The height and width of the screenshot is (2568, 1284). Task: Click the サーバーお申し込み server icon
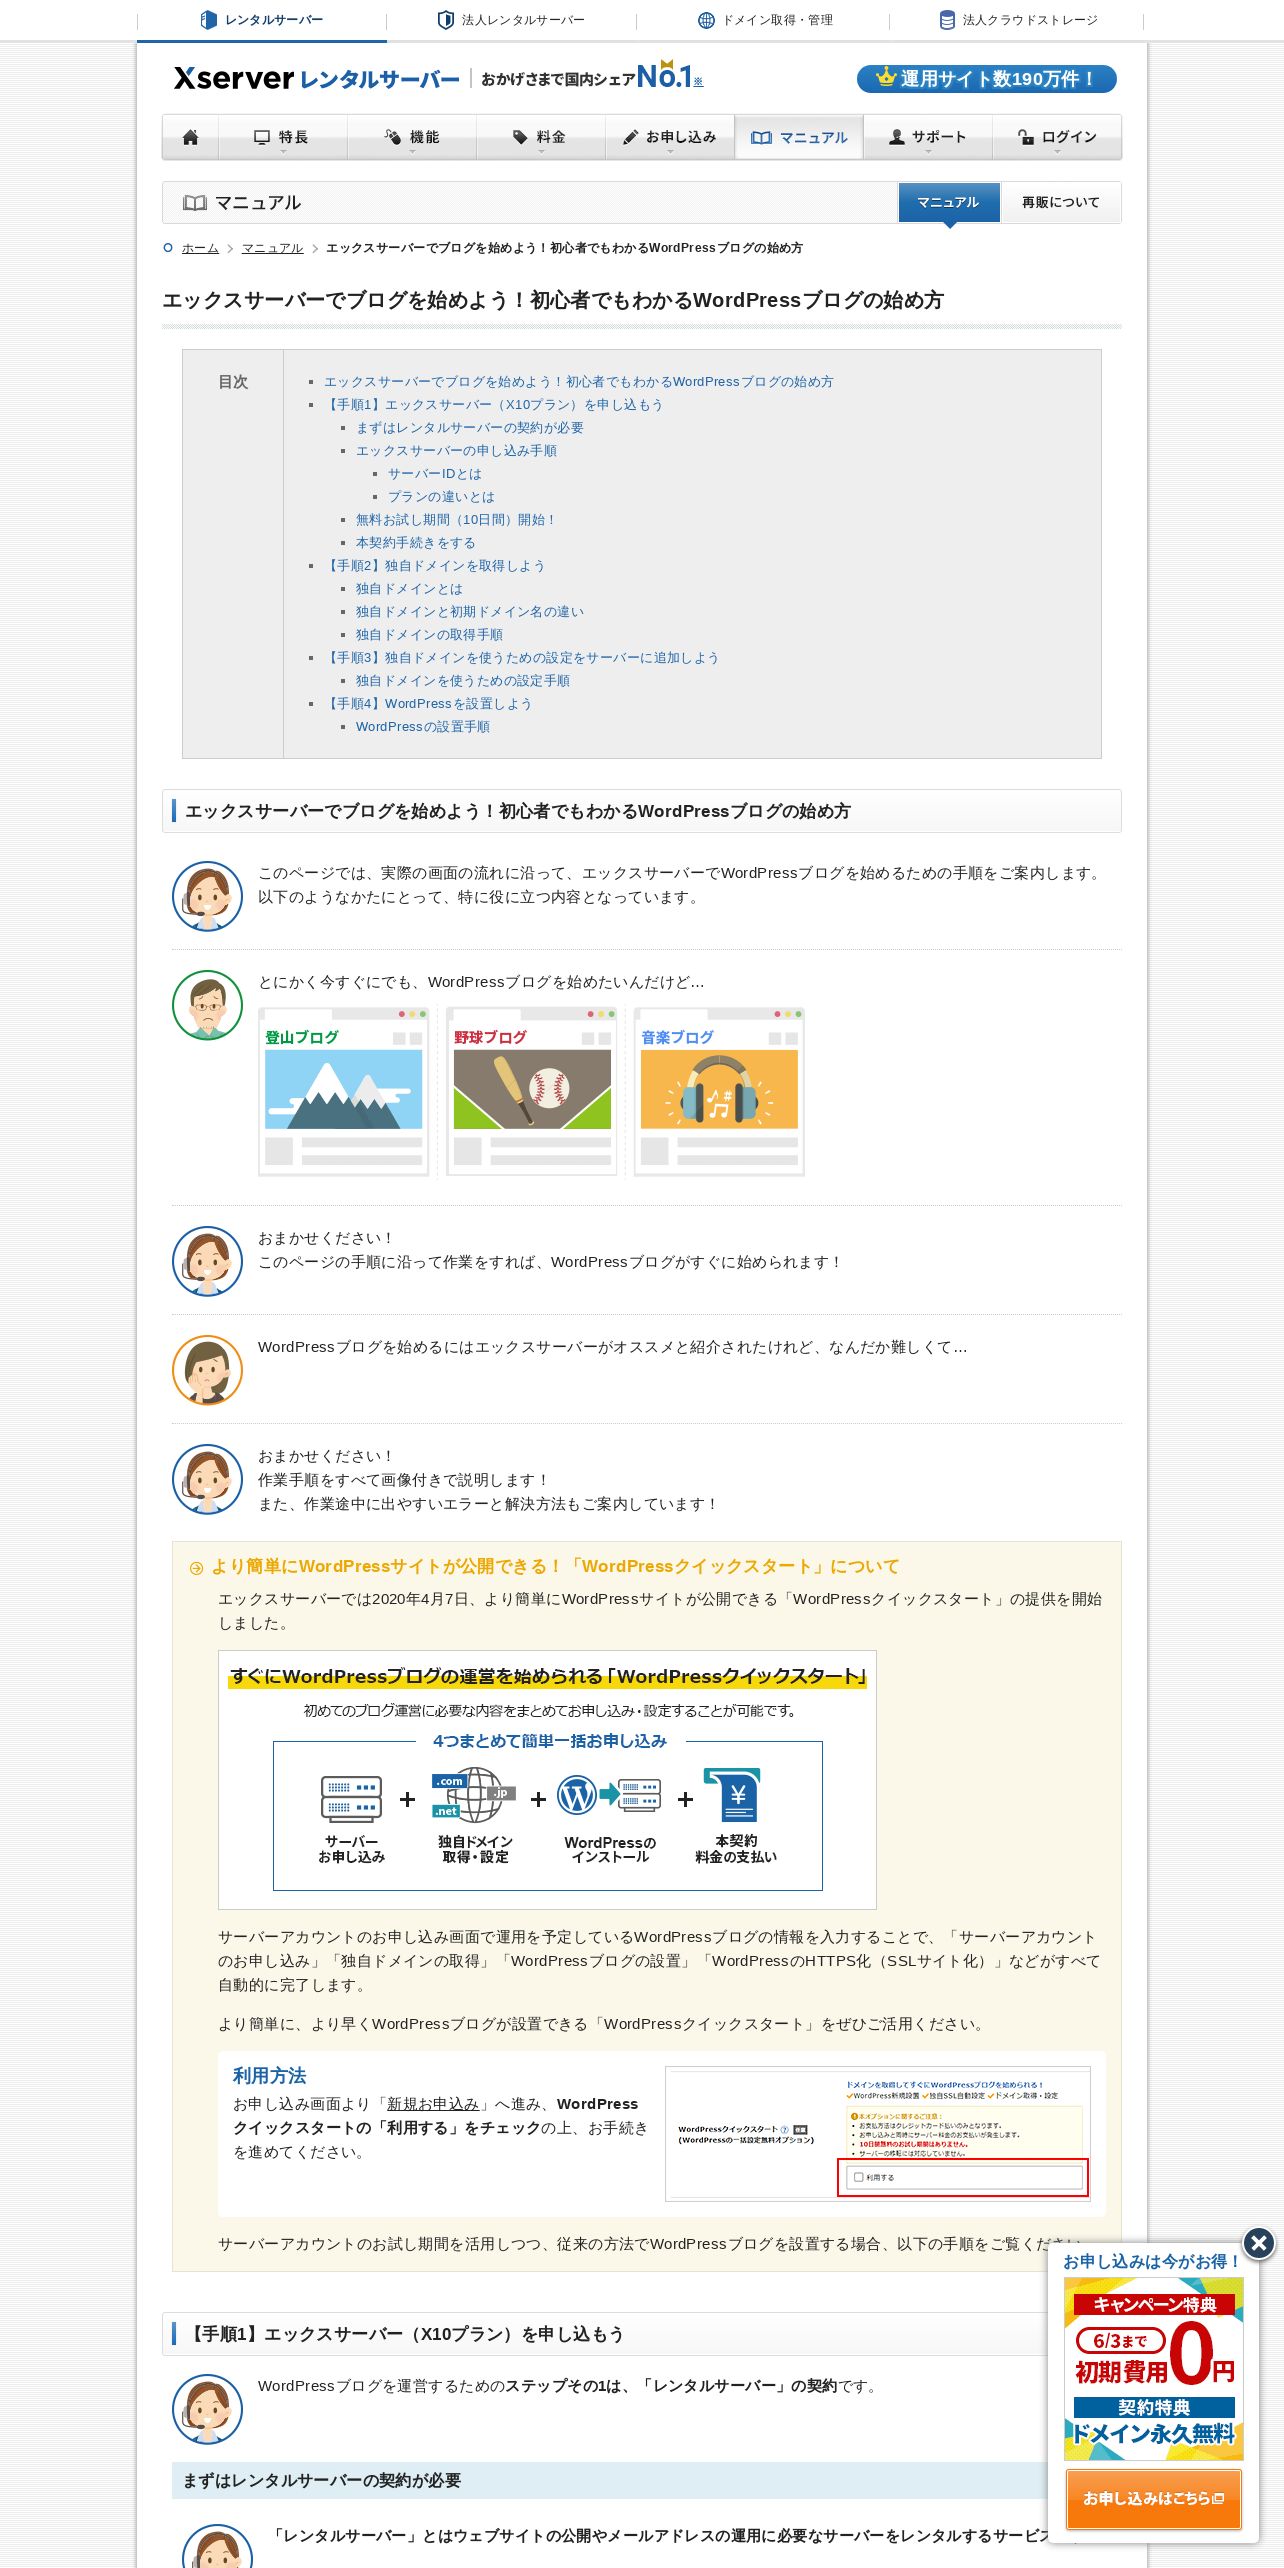click(x=351, y=1798)
